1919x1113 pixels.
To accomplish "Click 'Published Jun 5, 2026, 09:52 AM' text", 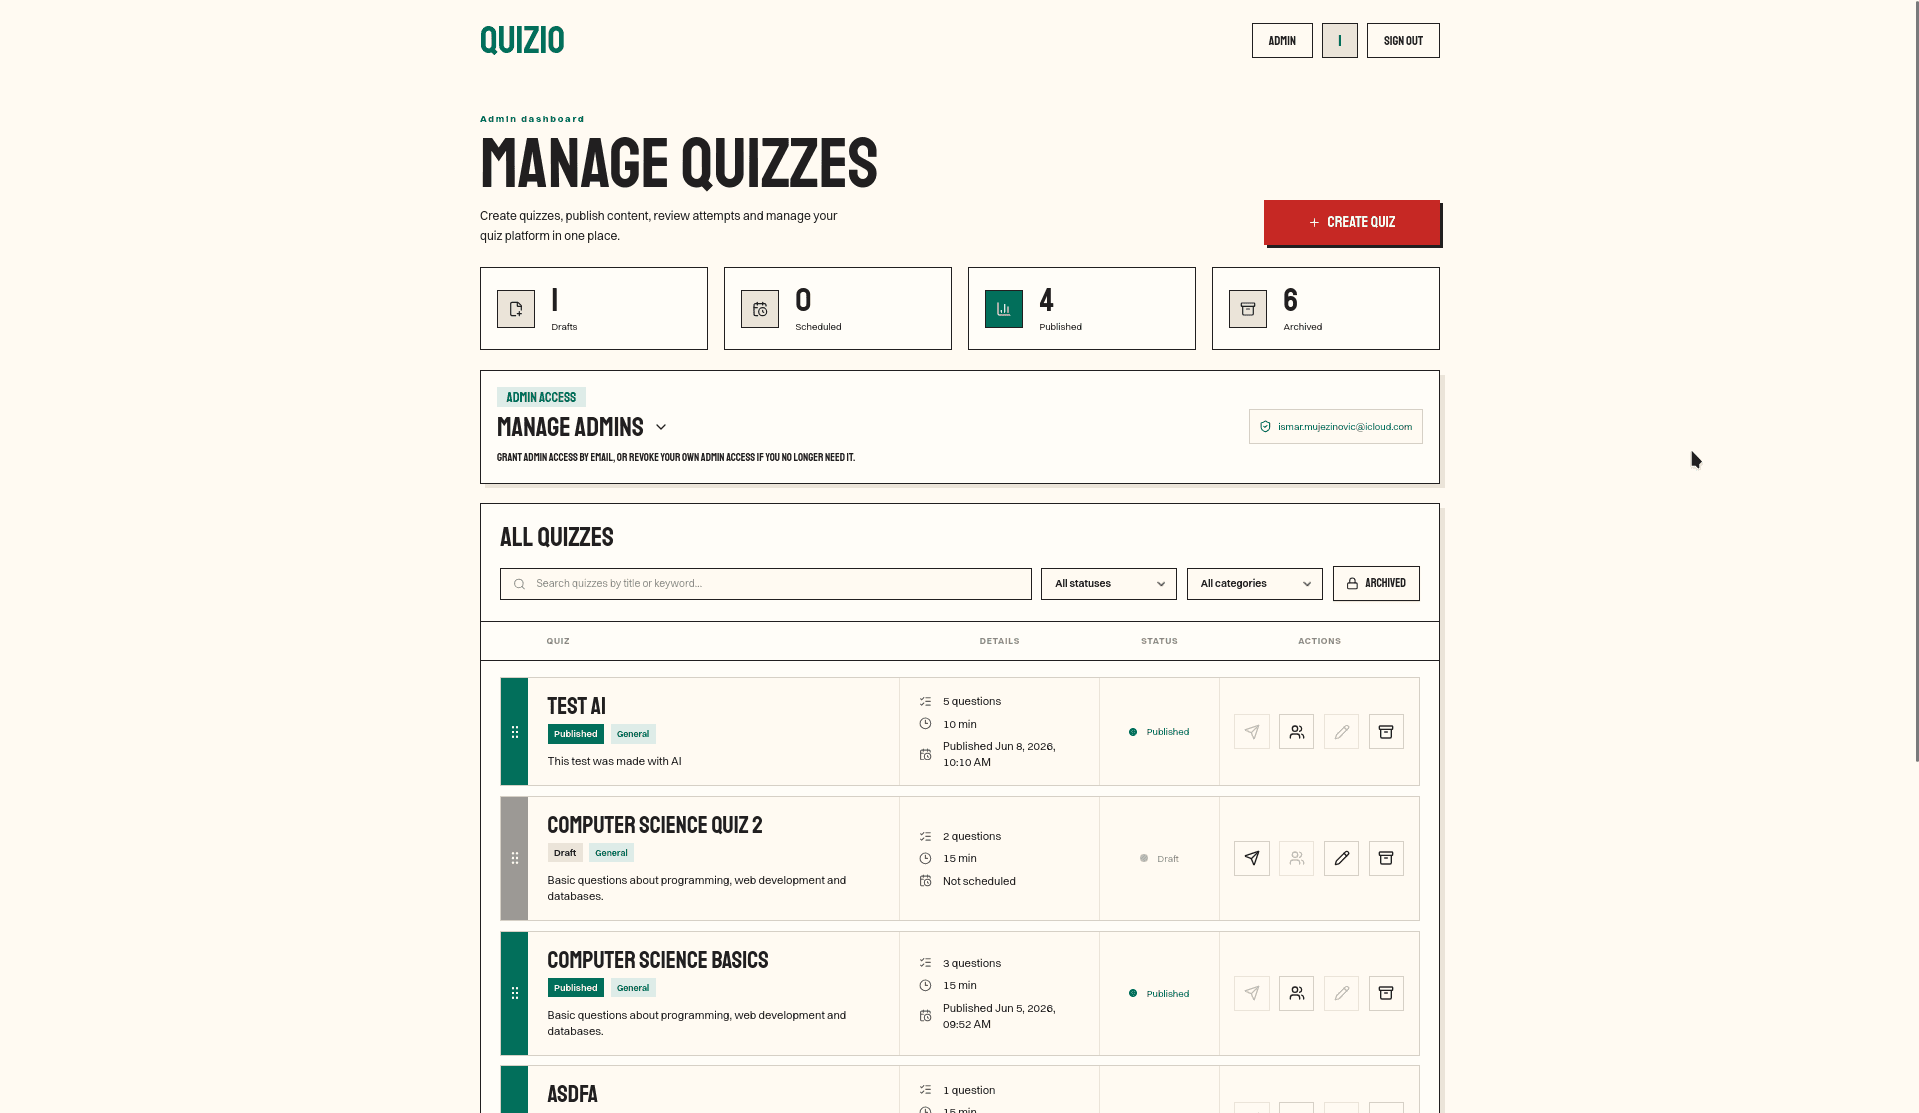I will pos(999,1016).
